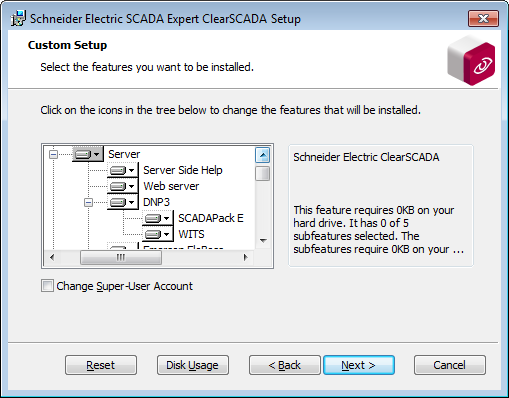This screenshot has width=509, height=398.
Task: Click the horizontal scrollbar right arrow
Action: pos(246,257)
